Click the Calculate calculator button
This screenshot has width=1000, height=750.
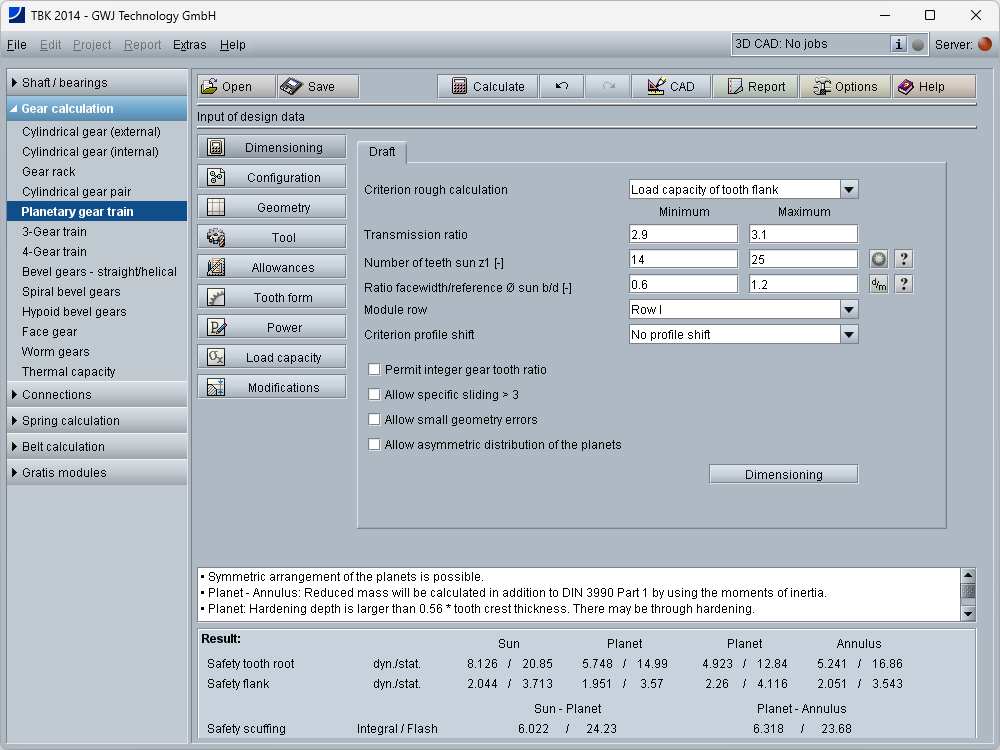488,87
